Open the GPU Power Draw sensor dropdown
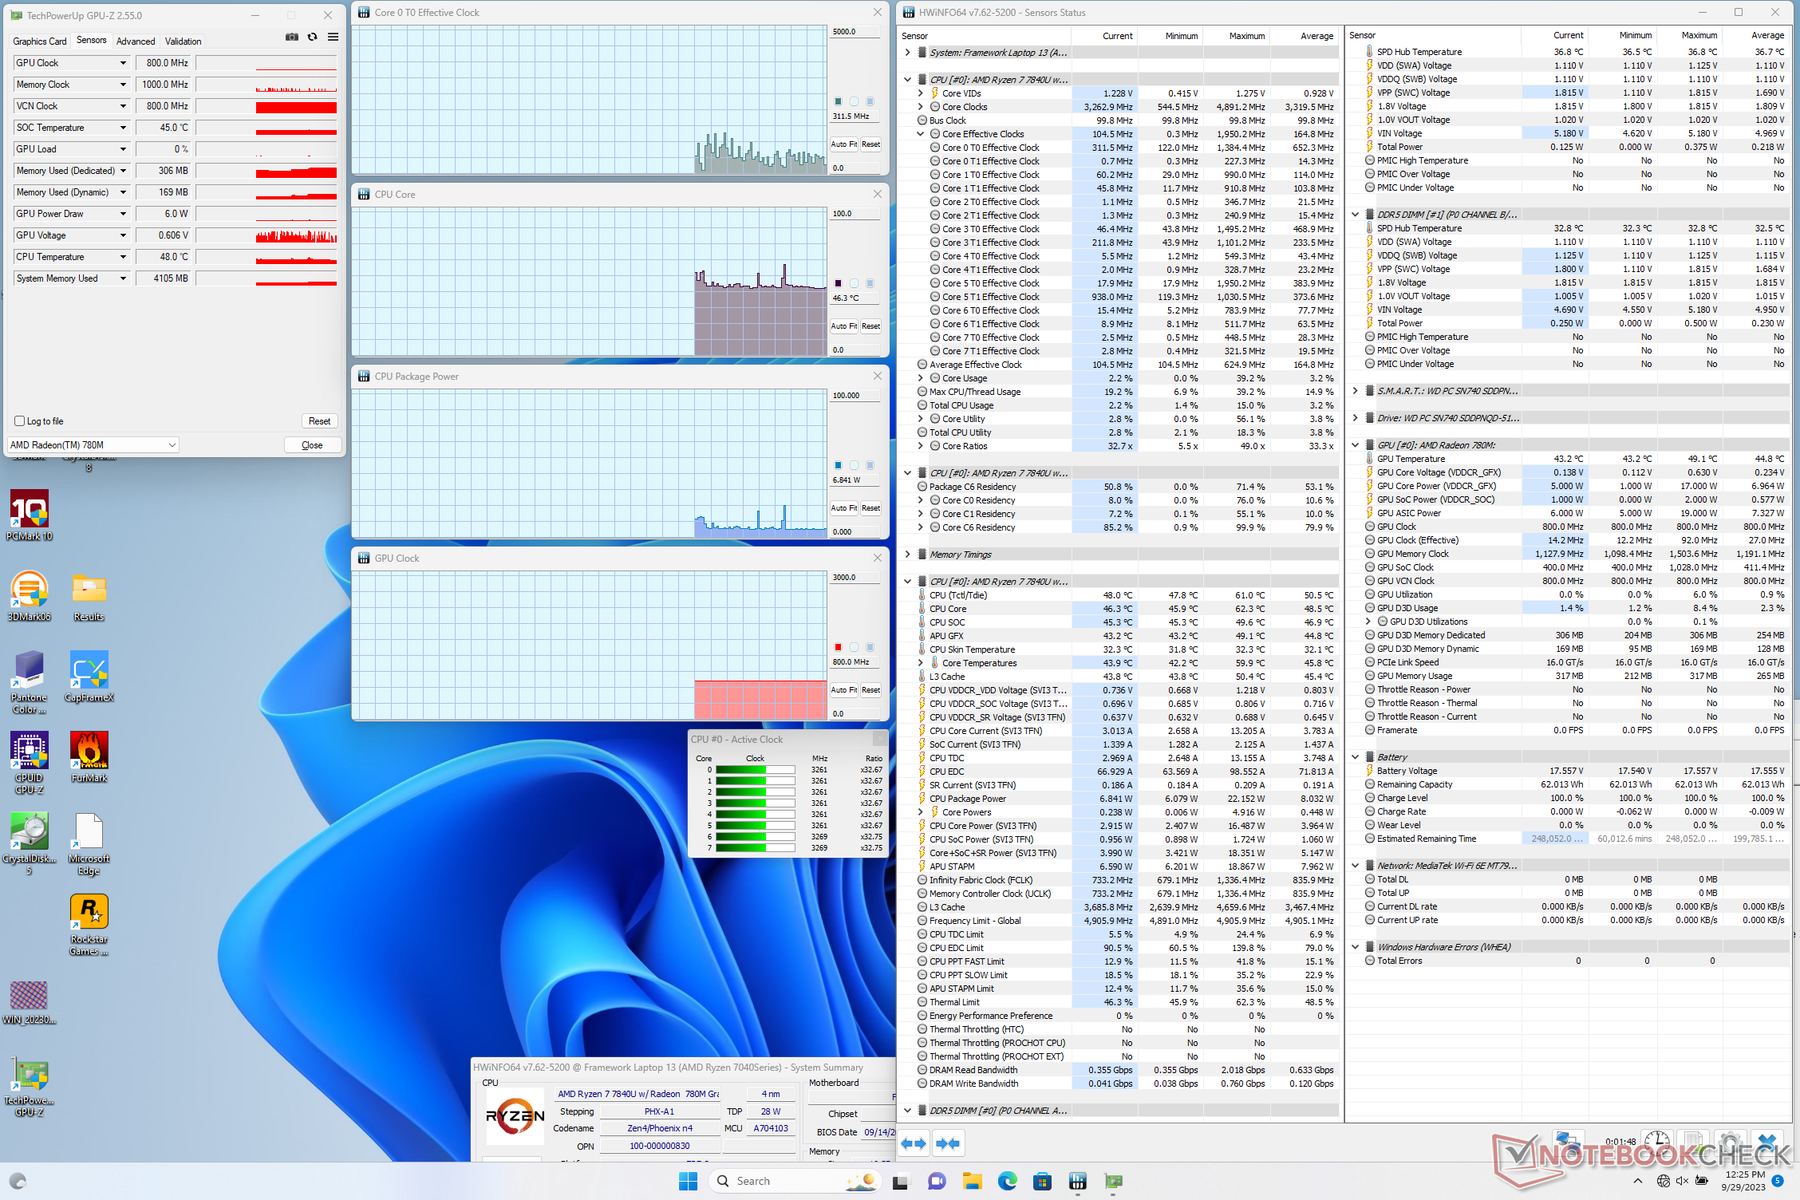1800x1200 pixels. click(x=123, y=214)
